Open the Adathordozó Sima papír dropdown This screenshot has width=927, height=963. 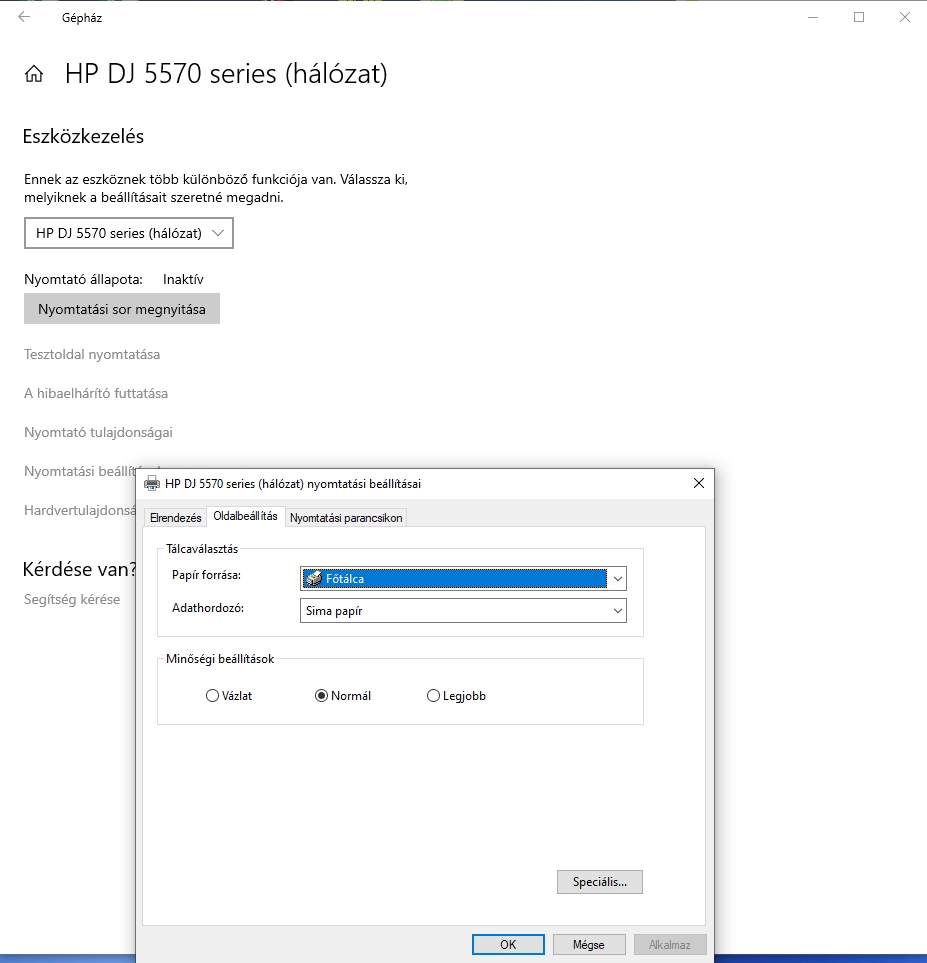click(463, 611)
